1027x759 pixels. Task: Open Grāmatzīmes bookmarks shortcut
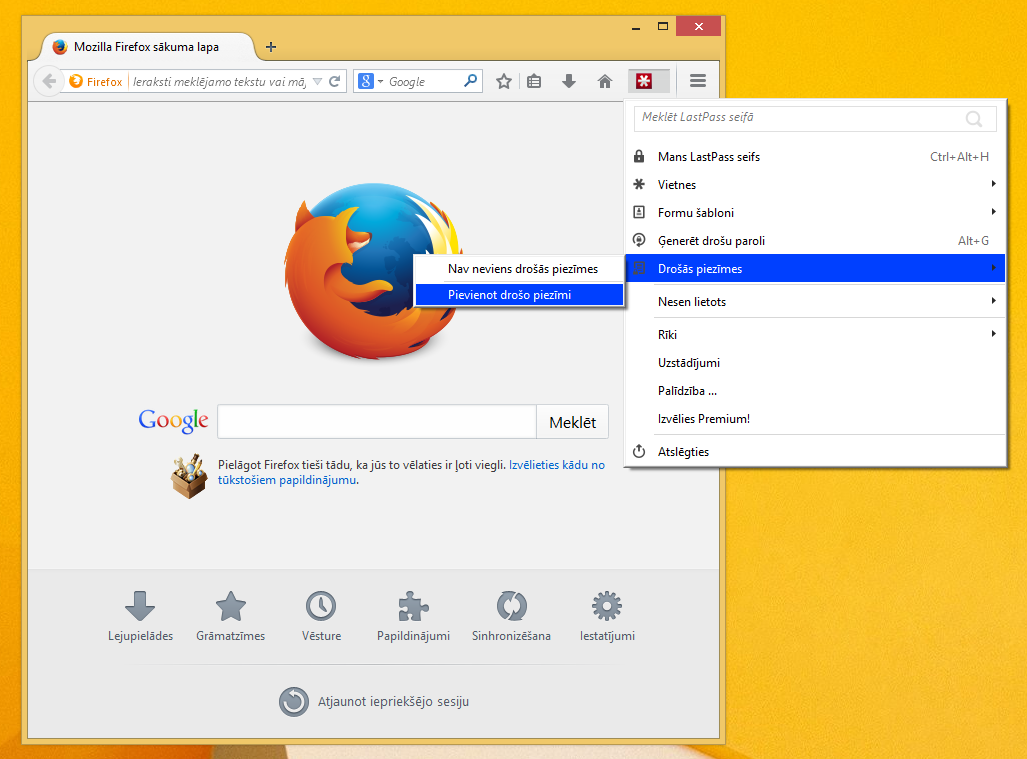[x=231, y=616]
